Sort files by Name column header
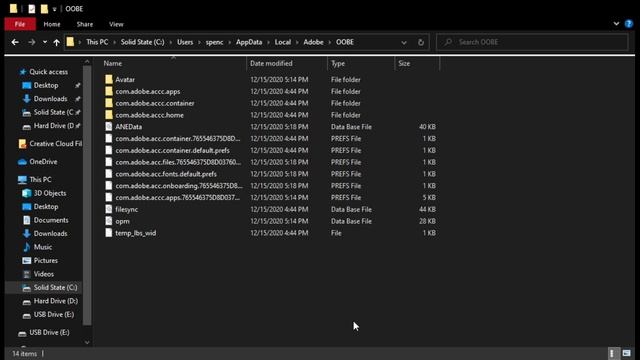Screen dimensions: 640x360 [113, 63]
